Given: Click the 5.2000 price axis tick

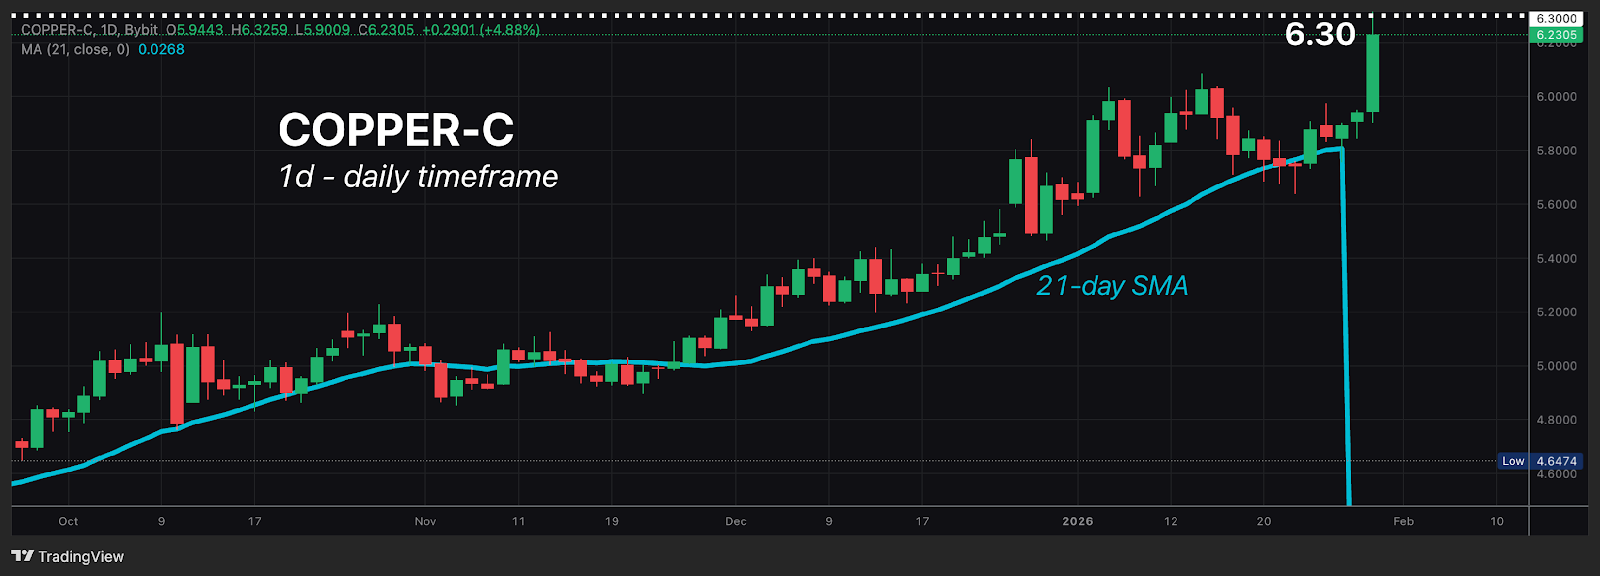Looking at the screenshot, I should 1557,312.
